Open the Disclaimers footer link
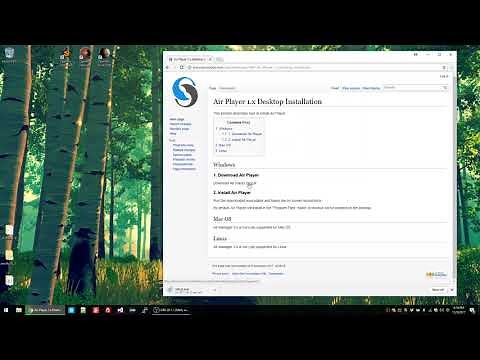 coord(276,274)
